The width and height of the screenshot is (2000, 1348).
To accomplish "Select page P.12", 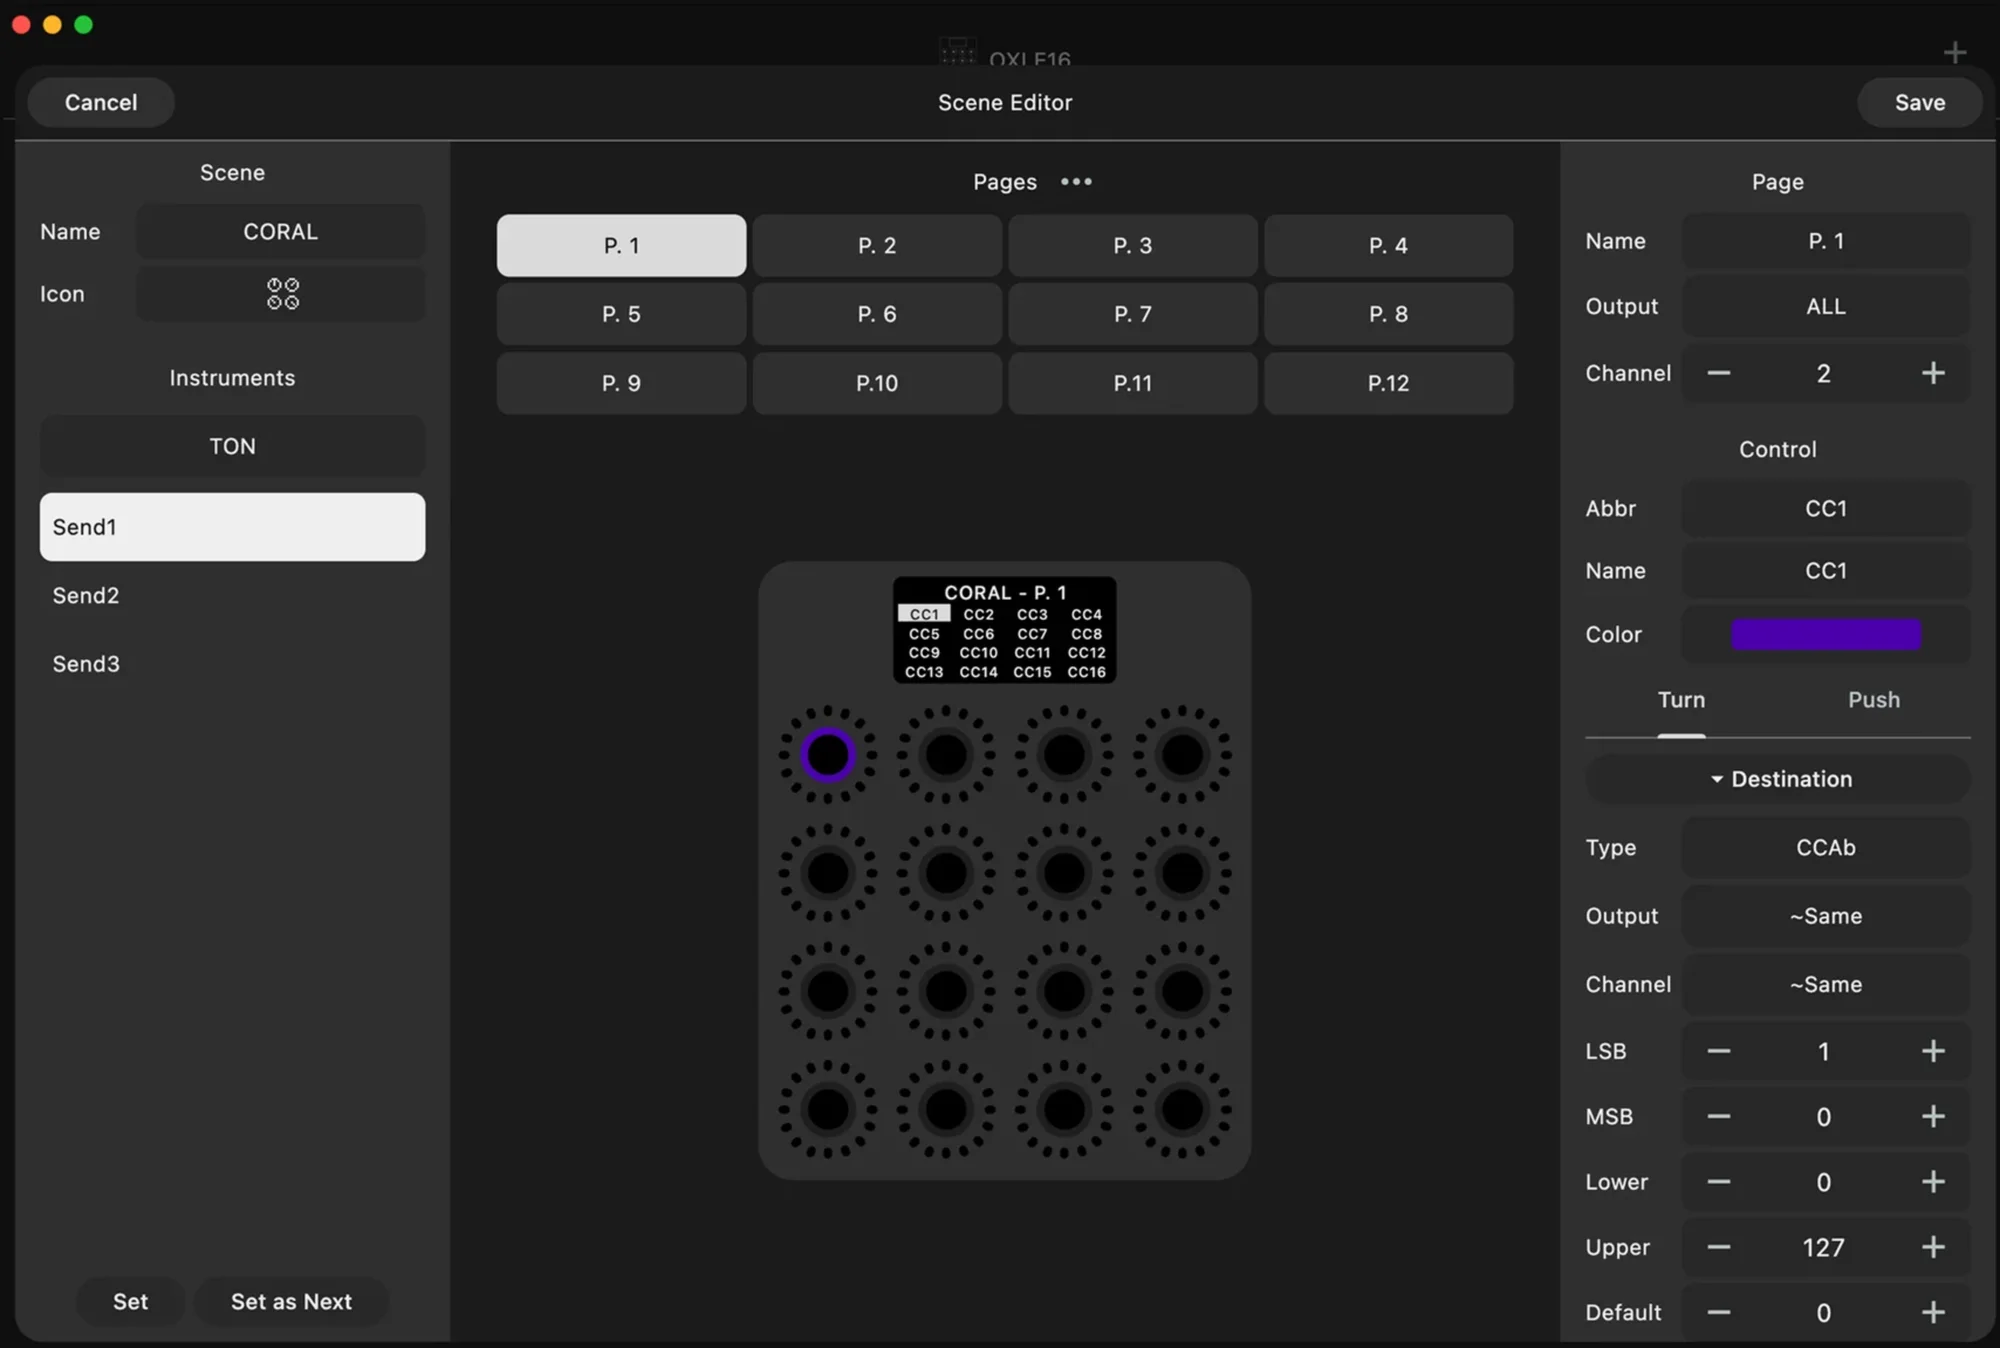I will coord(1388,383).
